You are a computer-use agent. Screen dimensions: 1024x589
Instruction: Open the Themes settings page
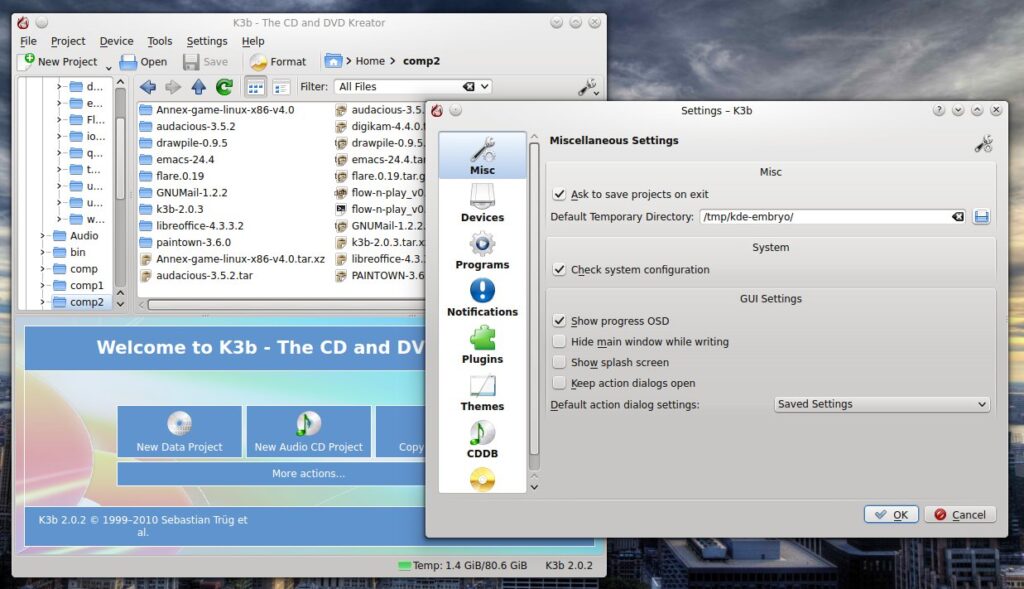[x=483, y=392]
